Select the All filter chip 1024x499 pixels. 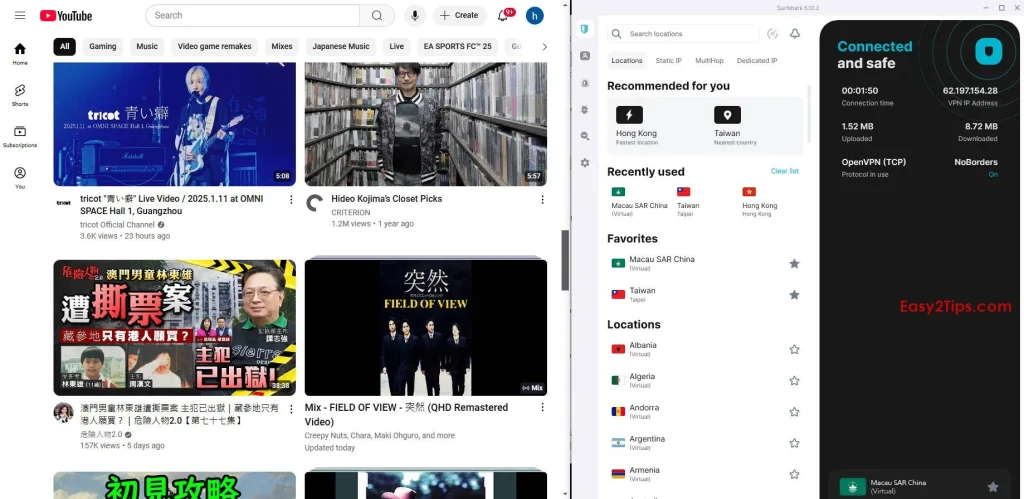[65, 46]
